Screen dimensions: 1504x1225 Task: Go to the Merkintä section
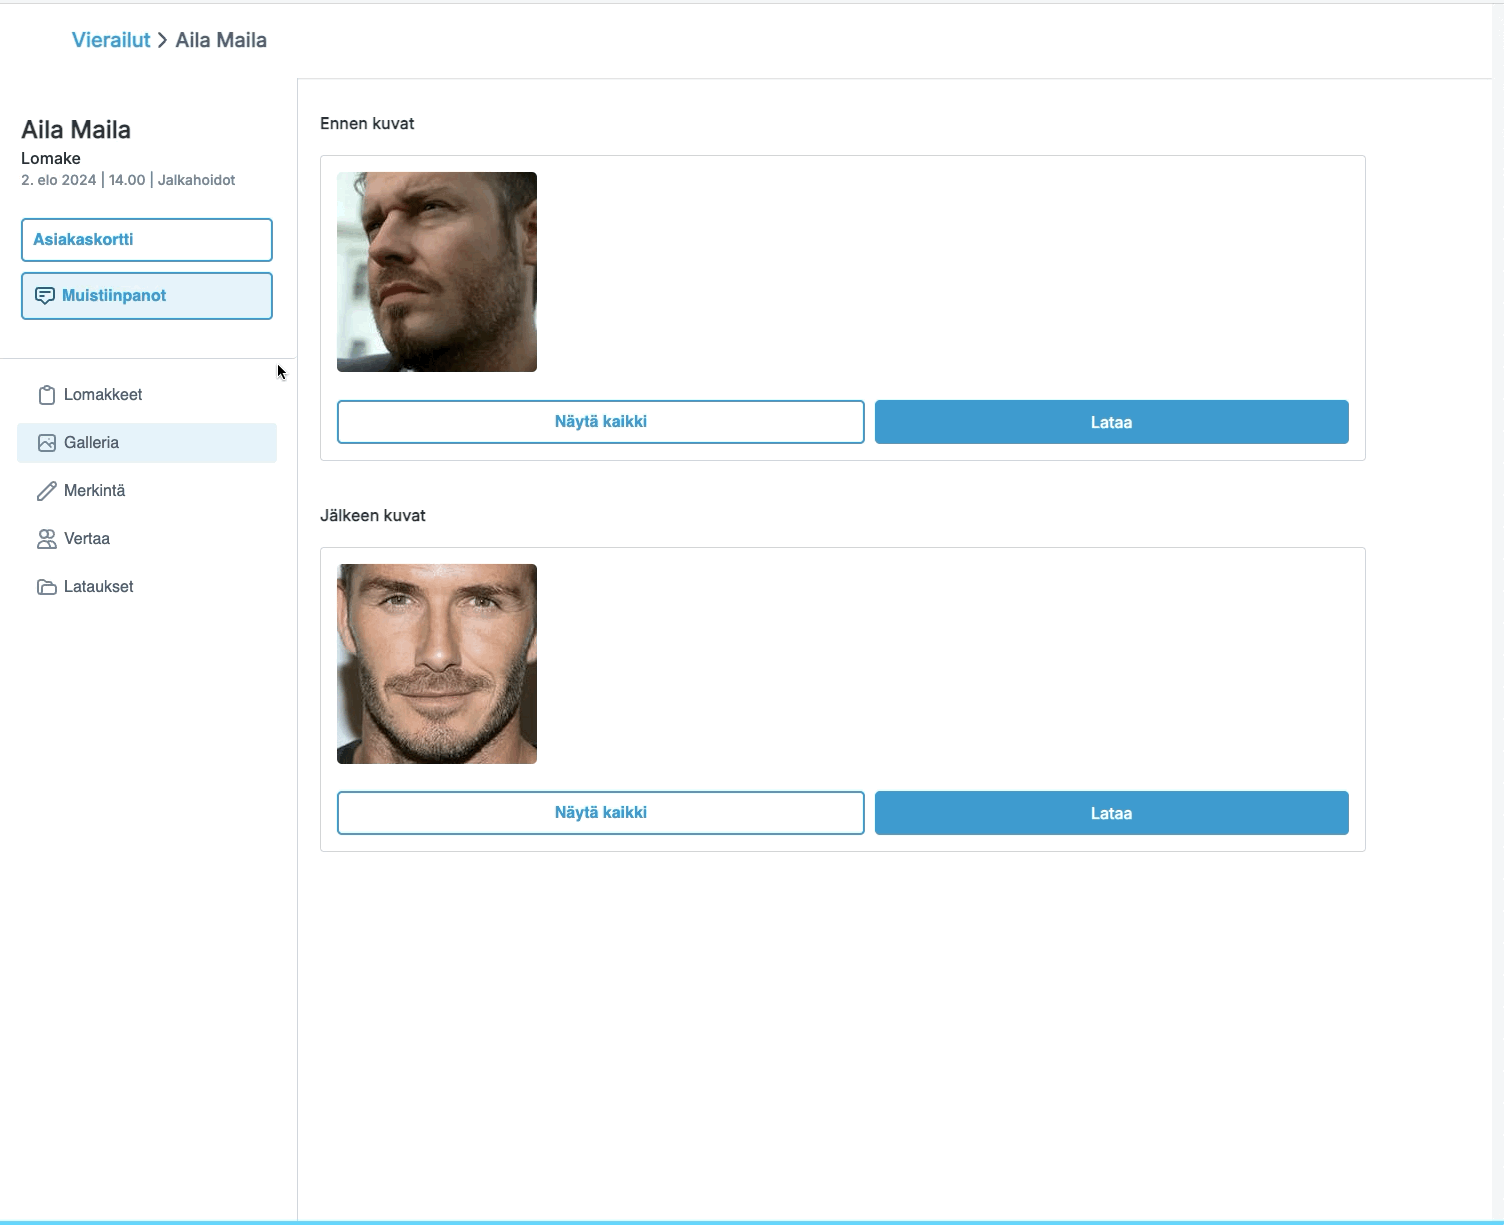pyautogui.click(x=147, y=491)
